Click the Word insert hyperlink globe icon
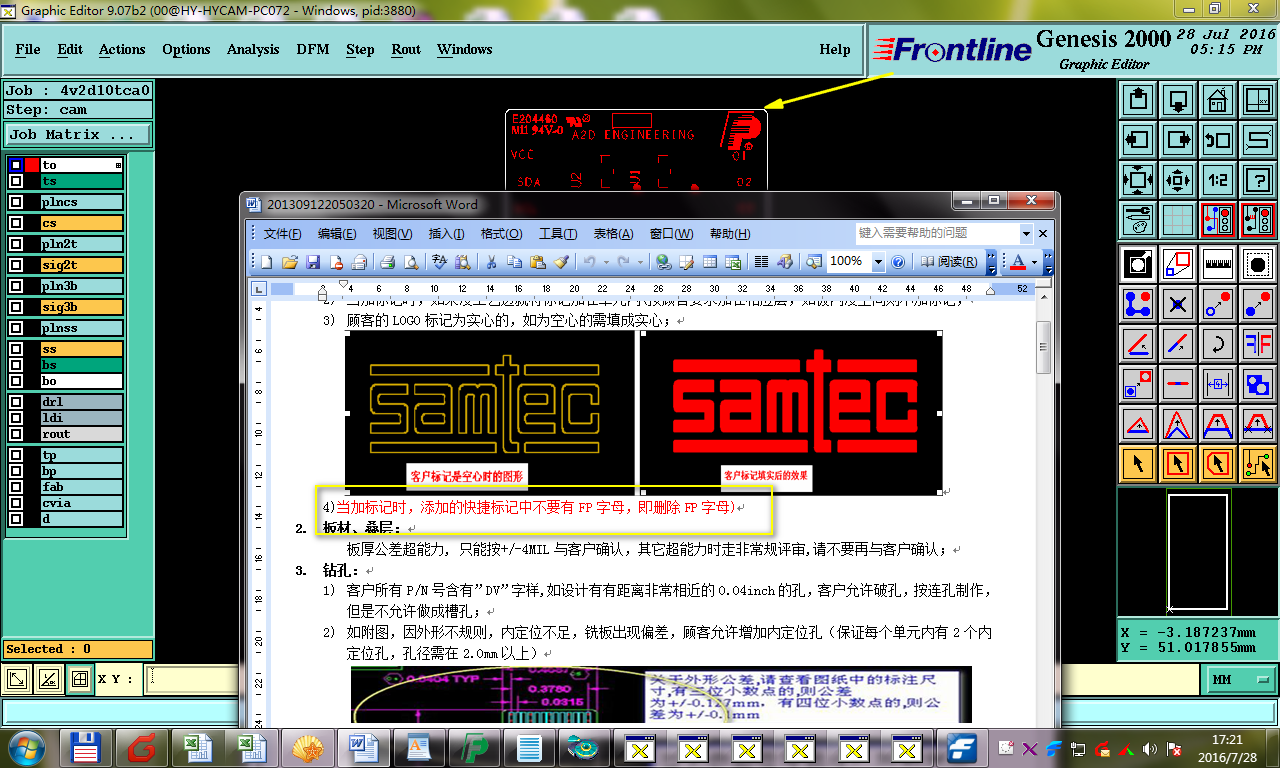 pyautogui.click(x=664, y=262)
